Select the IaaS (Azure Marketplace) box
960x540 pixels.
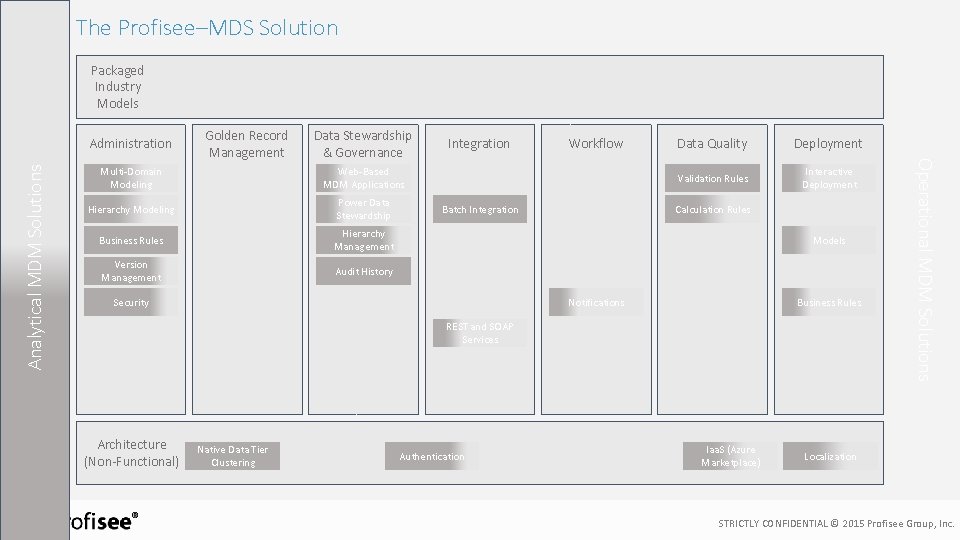coord(730,456)
